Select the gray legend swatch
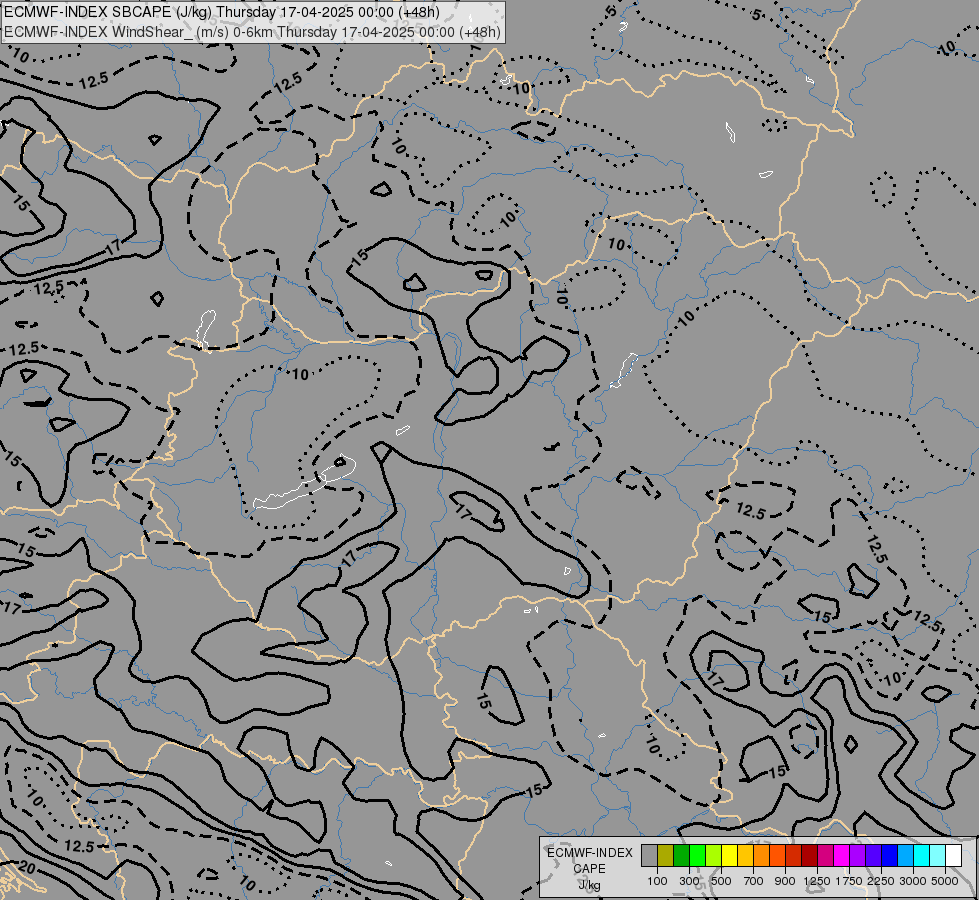 click(649, 855)
